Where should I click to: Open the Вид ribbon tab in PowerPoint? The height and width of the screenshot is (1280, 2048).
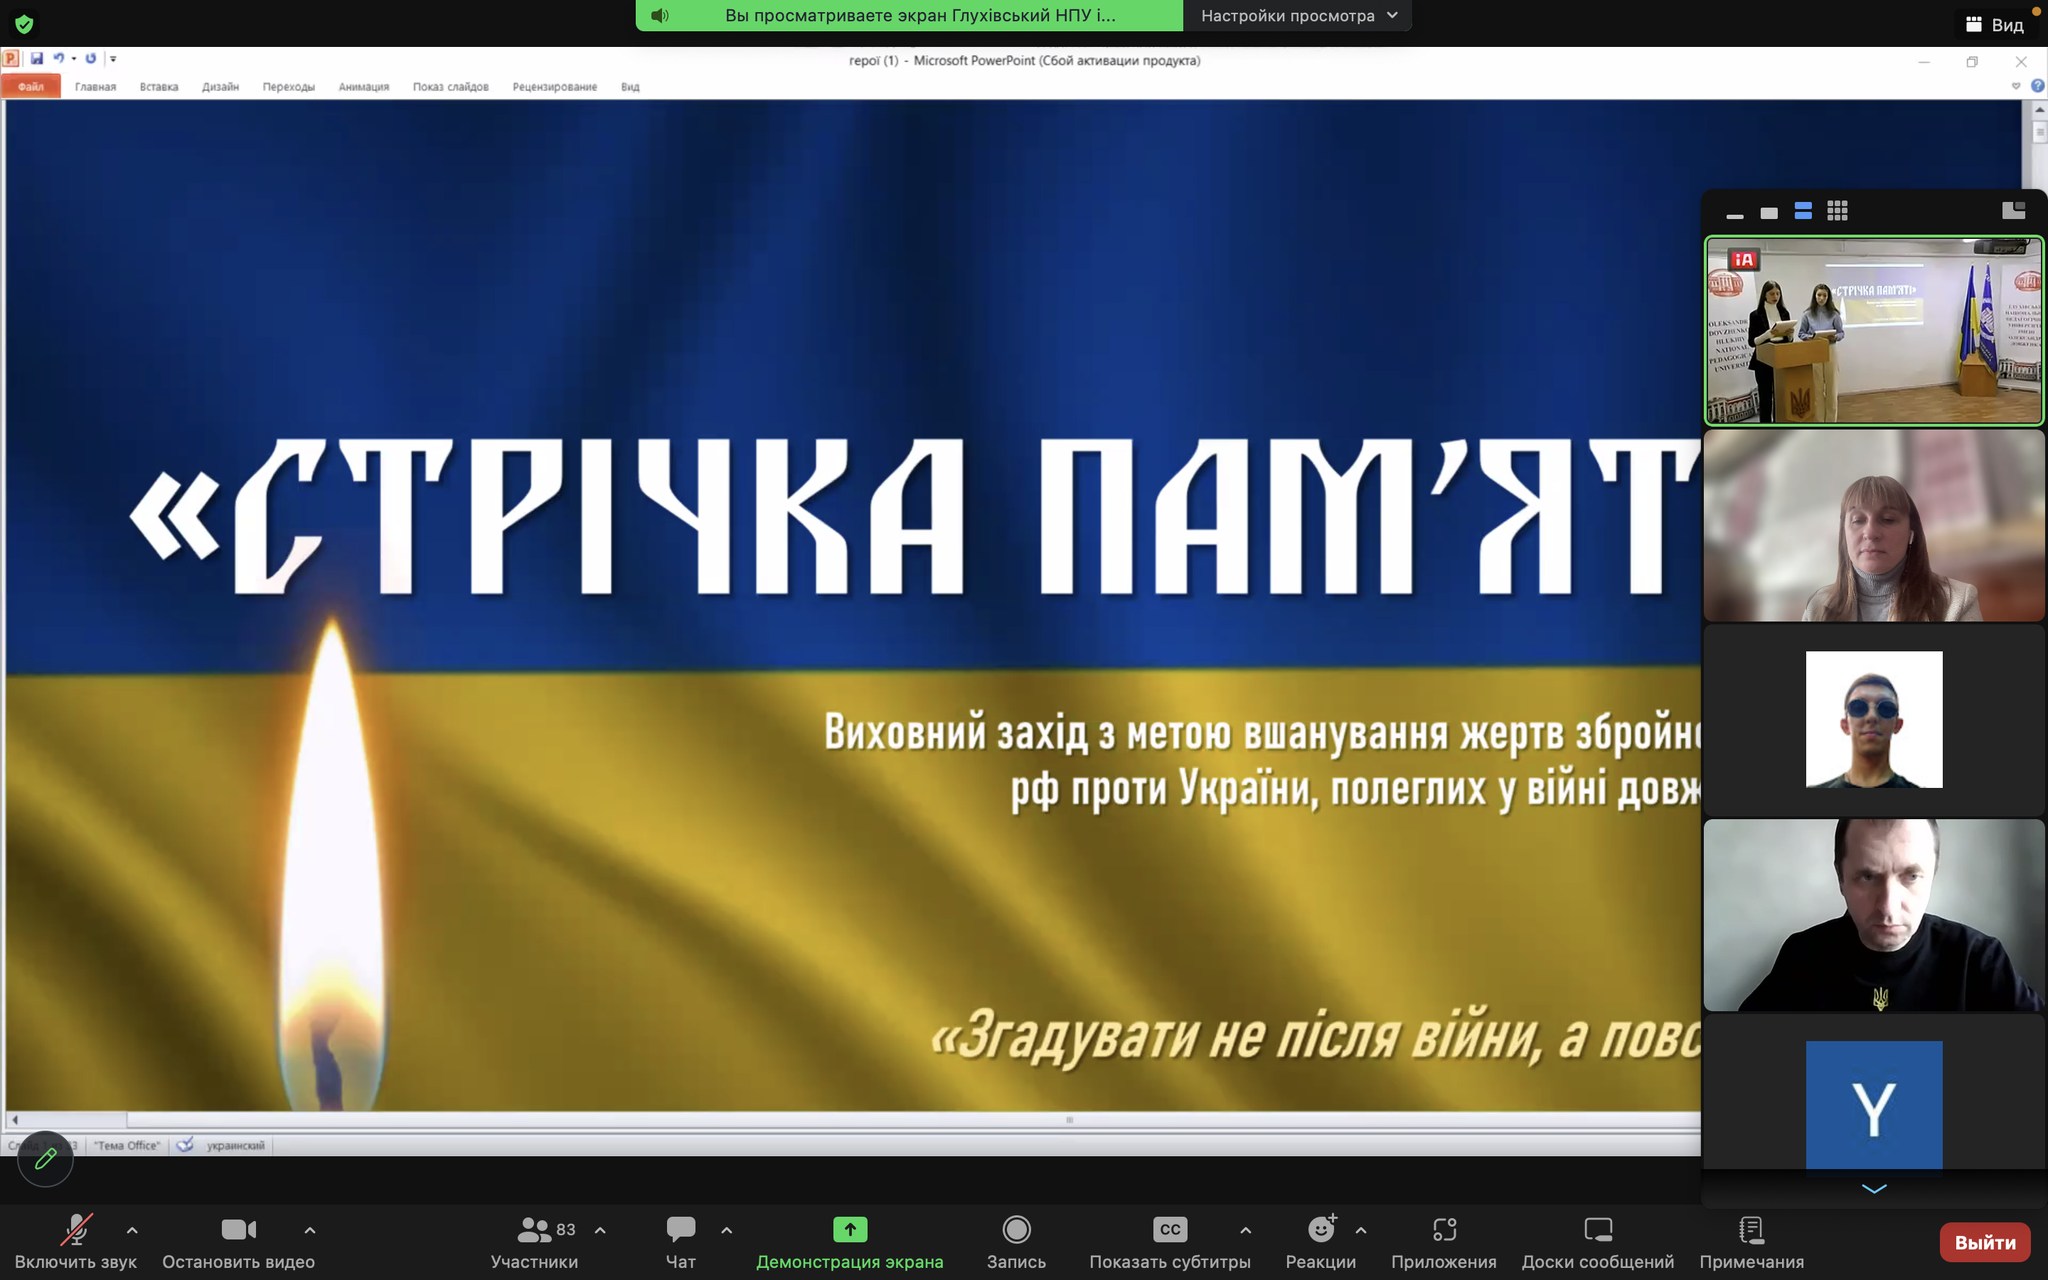(x=630, y=87)
